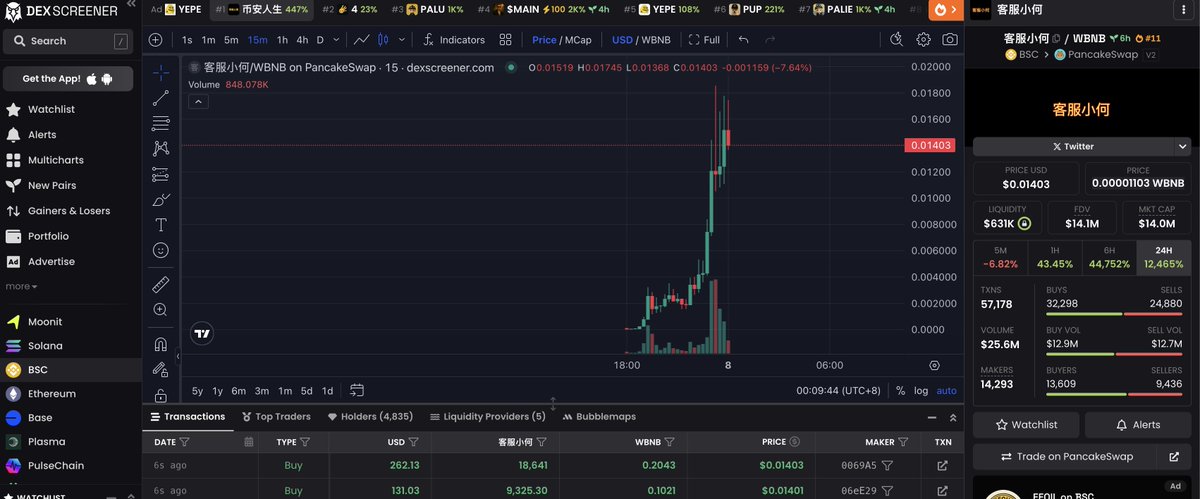Toggle percent scale on chart
1200x499 pixels.
click(900, 391)
